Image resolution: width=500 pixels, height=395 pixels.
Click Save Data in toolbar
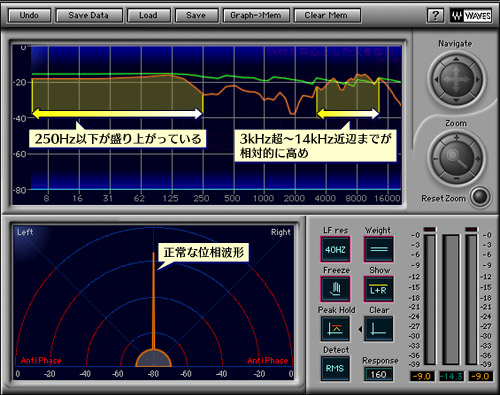89,16
